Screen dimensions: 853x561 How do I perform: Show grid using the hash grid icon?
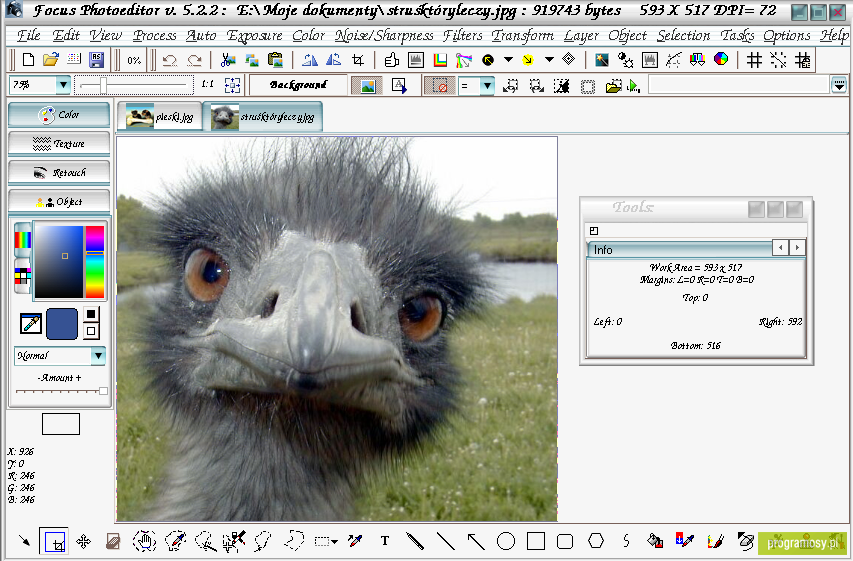tap(754, 60)
